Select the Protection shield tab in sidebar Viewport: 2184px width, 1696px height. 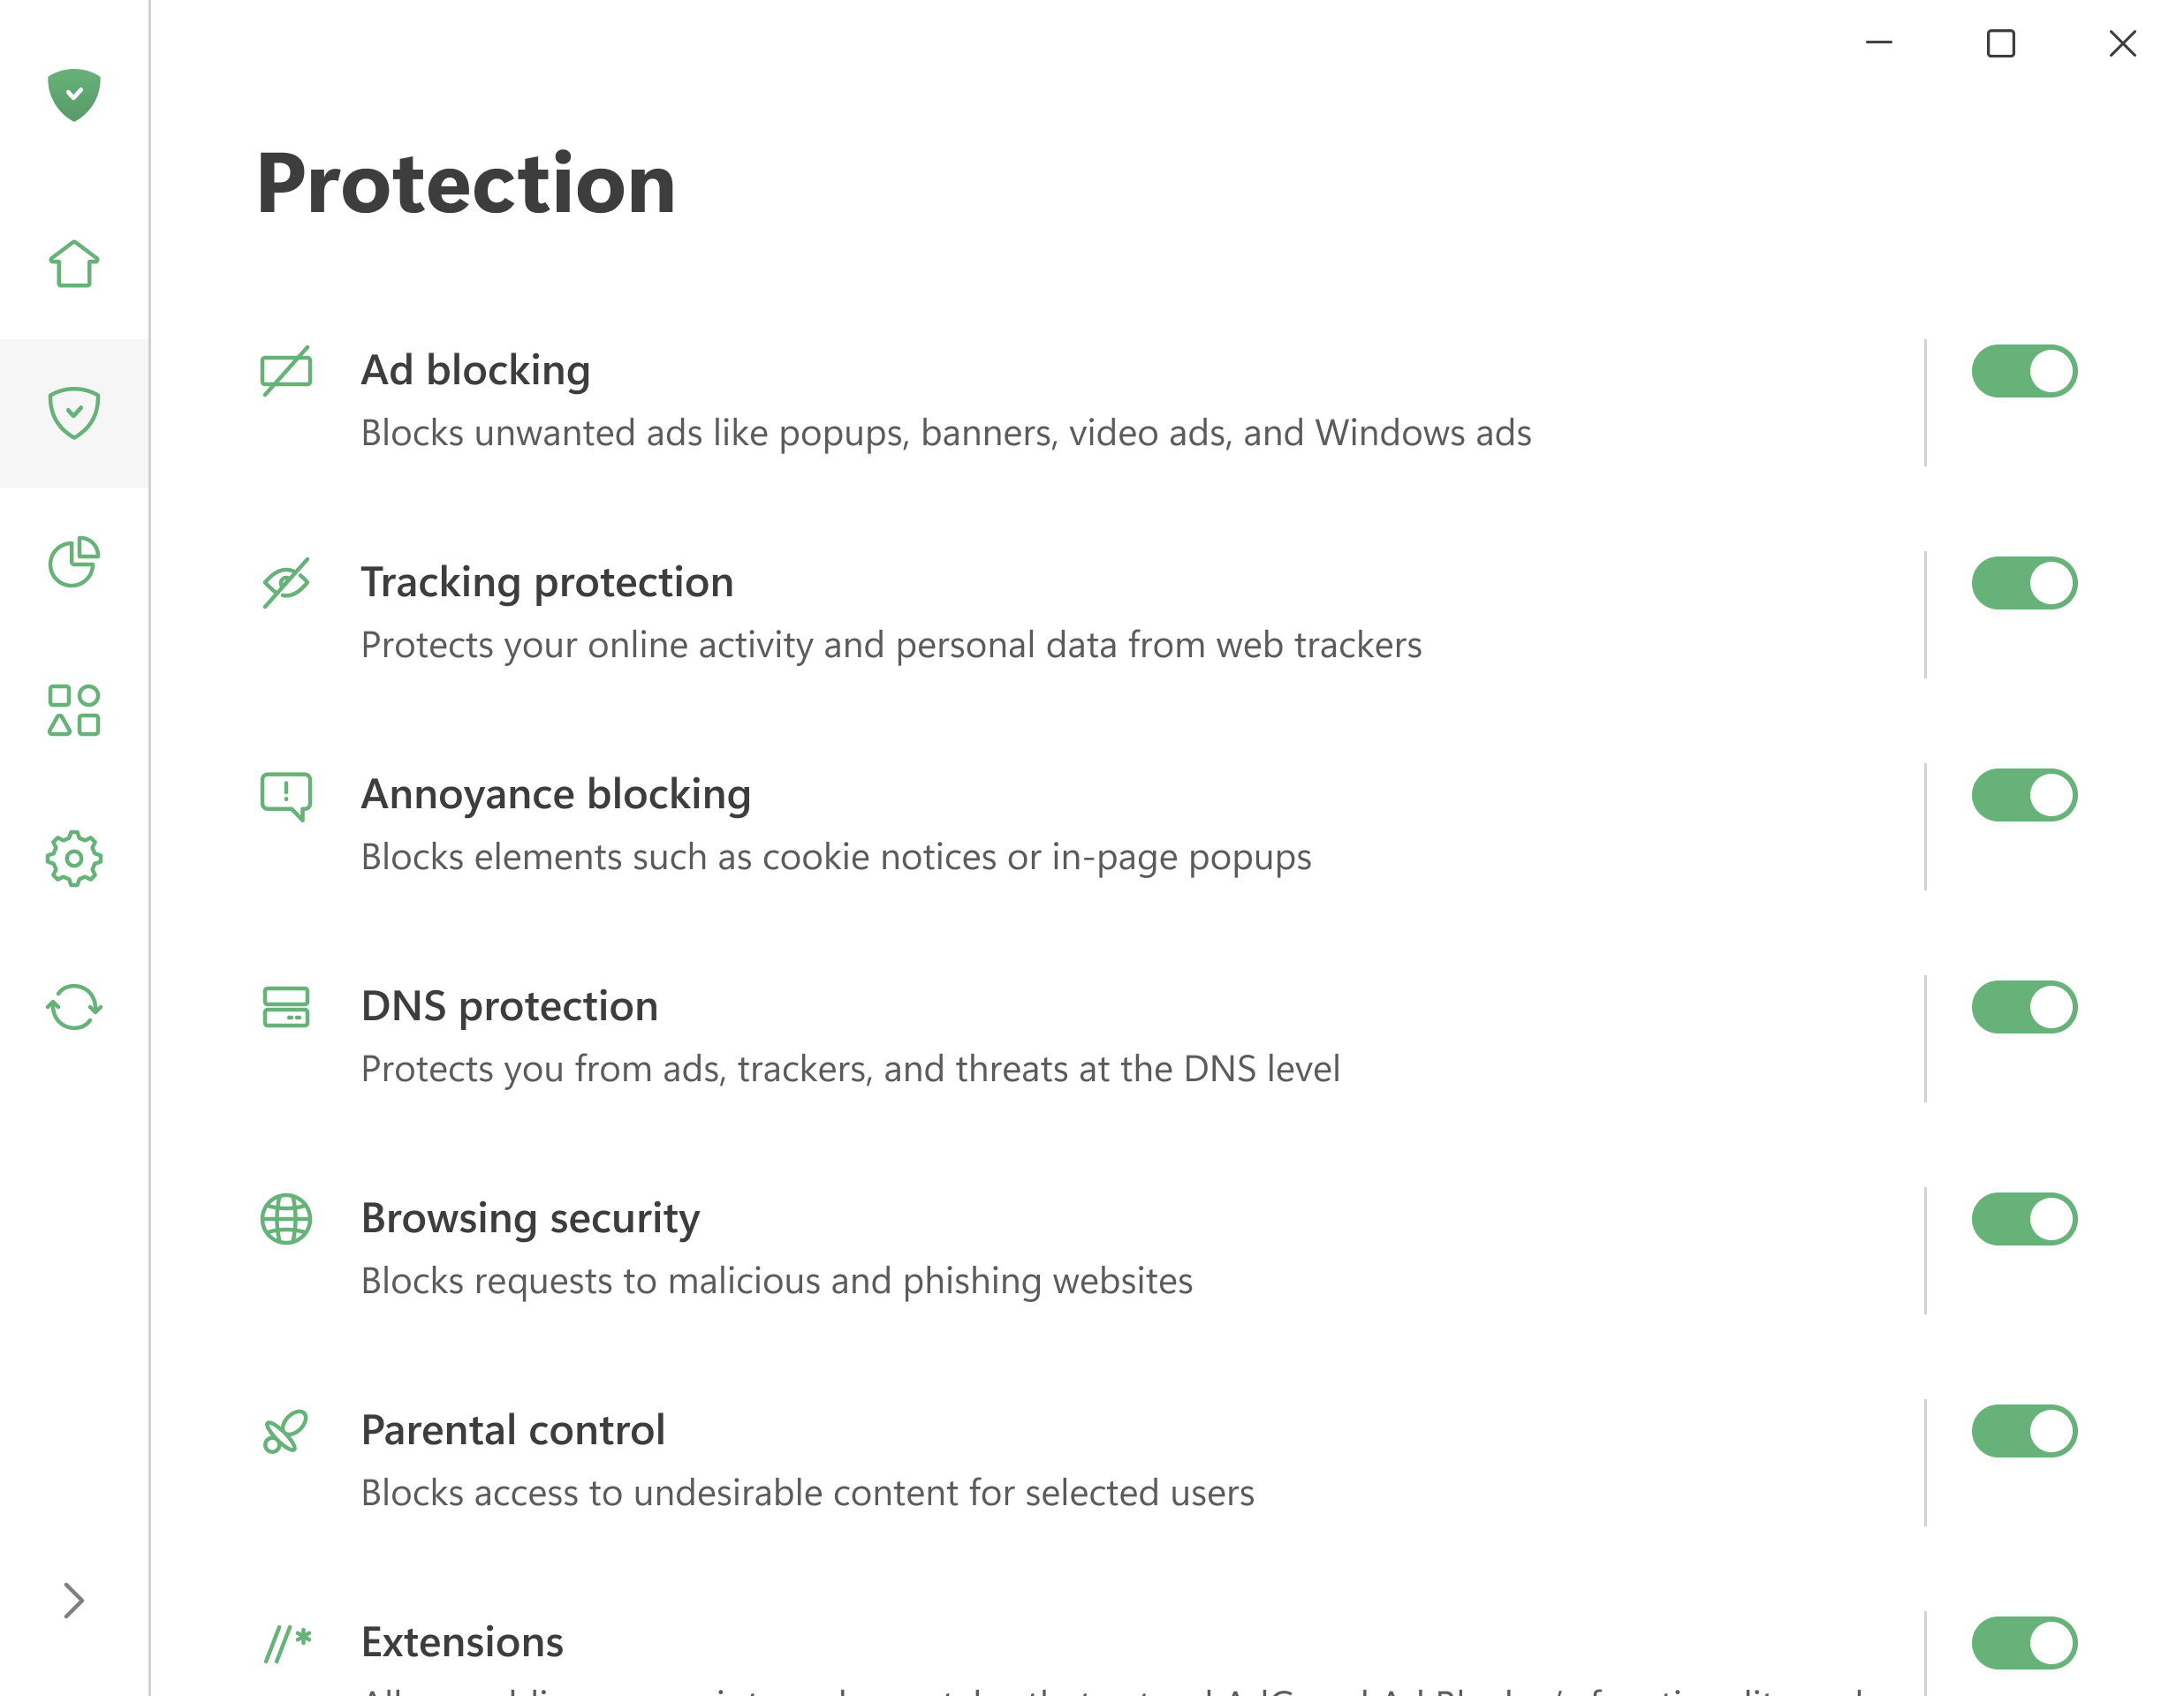point(74,413)
